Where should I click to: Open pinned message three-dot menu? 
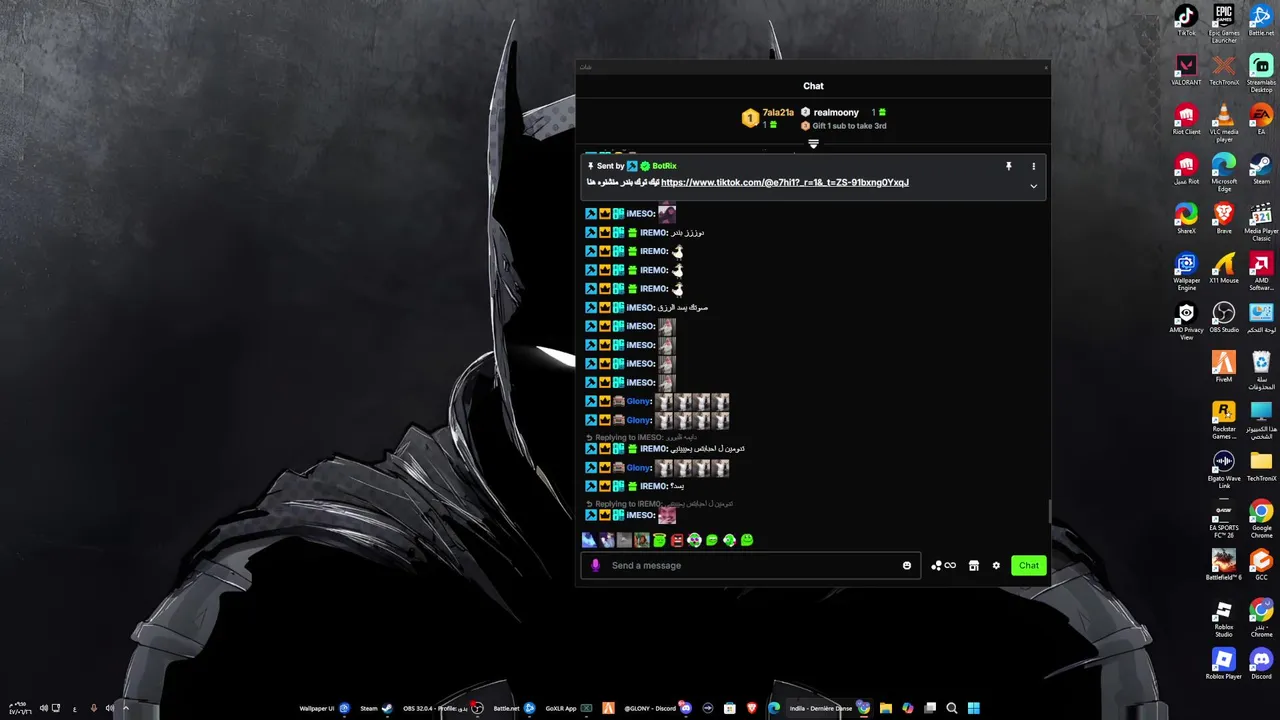pyautogui.click(x=1033, y=166)
